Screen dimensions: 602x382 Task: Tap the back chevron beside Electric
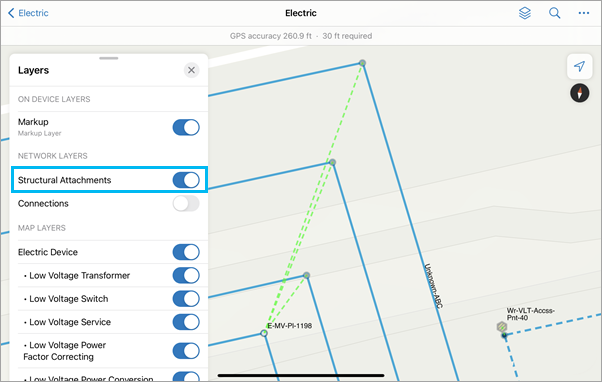click(x=11, y=13)
